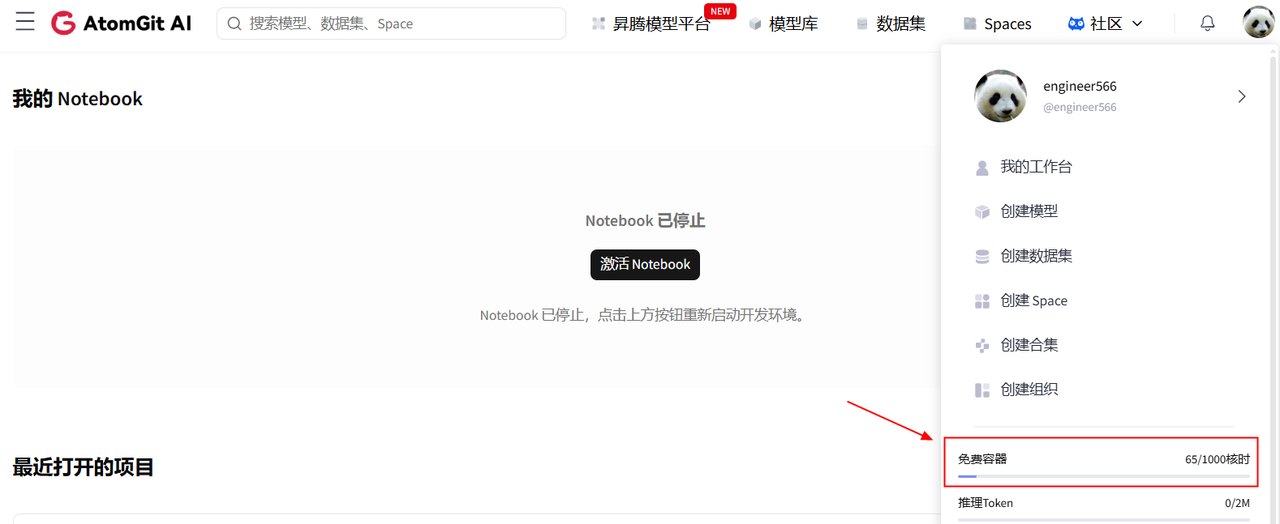This screenshot has height=524, width=1280.
Task: Click the Ascend model platform icon
Action: pos(599,23)
